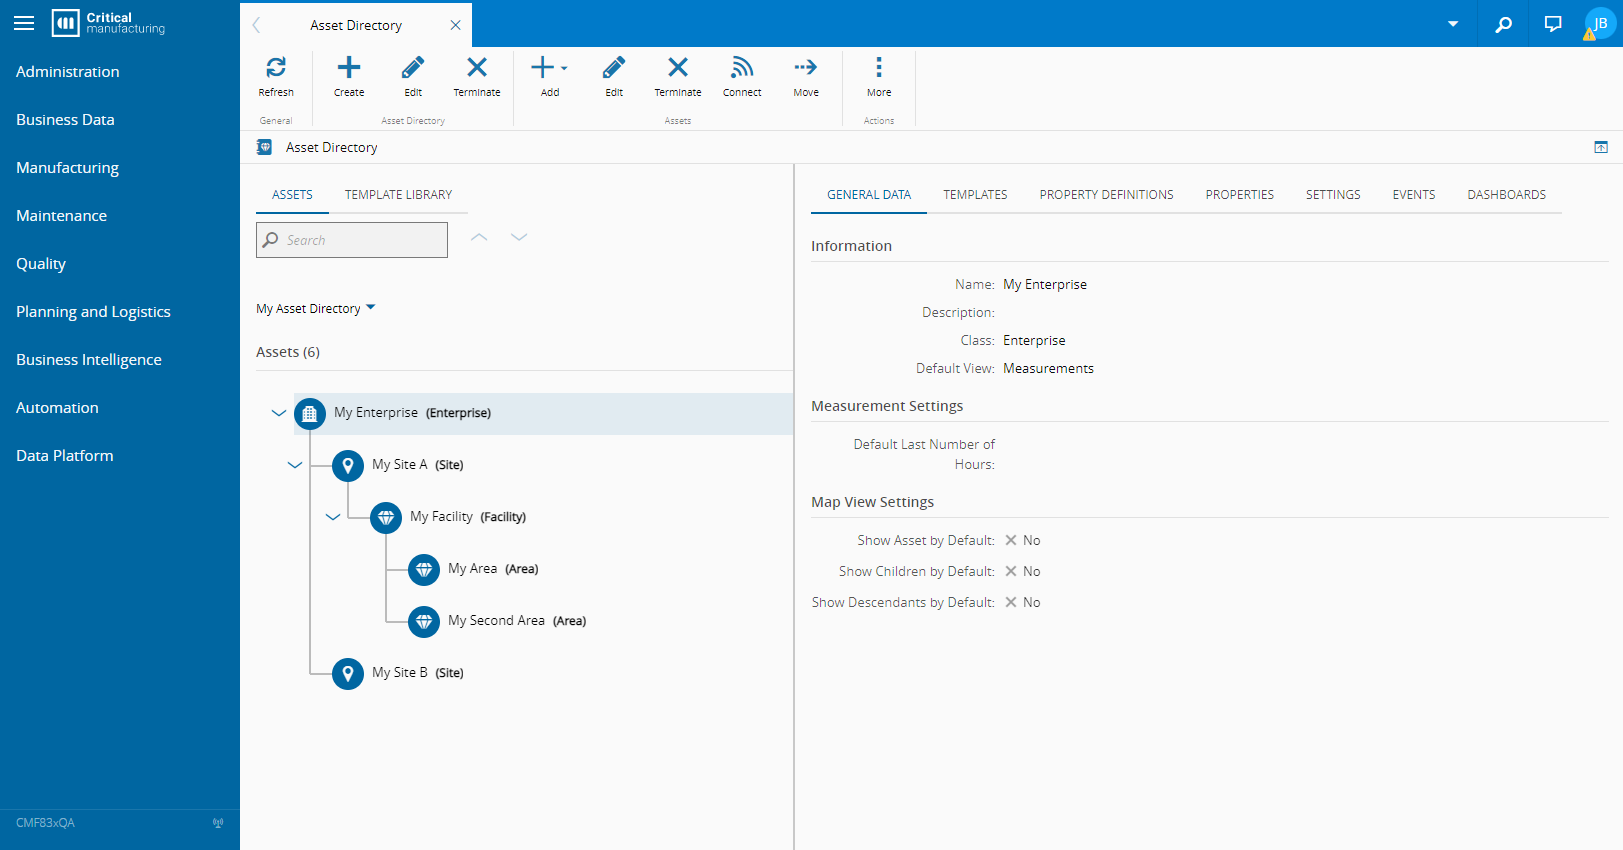This screenshot has width=1623, height=850.
Task: Open the search magnifier in top bar
Action: [x=1503, y=24]
